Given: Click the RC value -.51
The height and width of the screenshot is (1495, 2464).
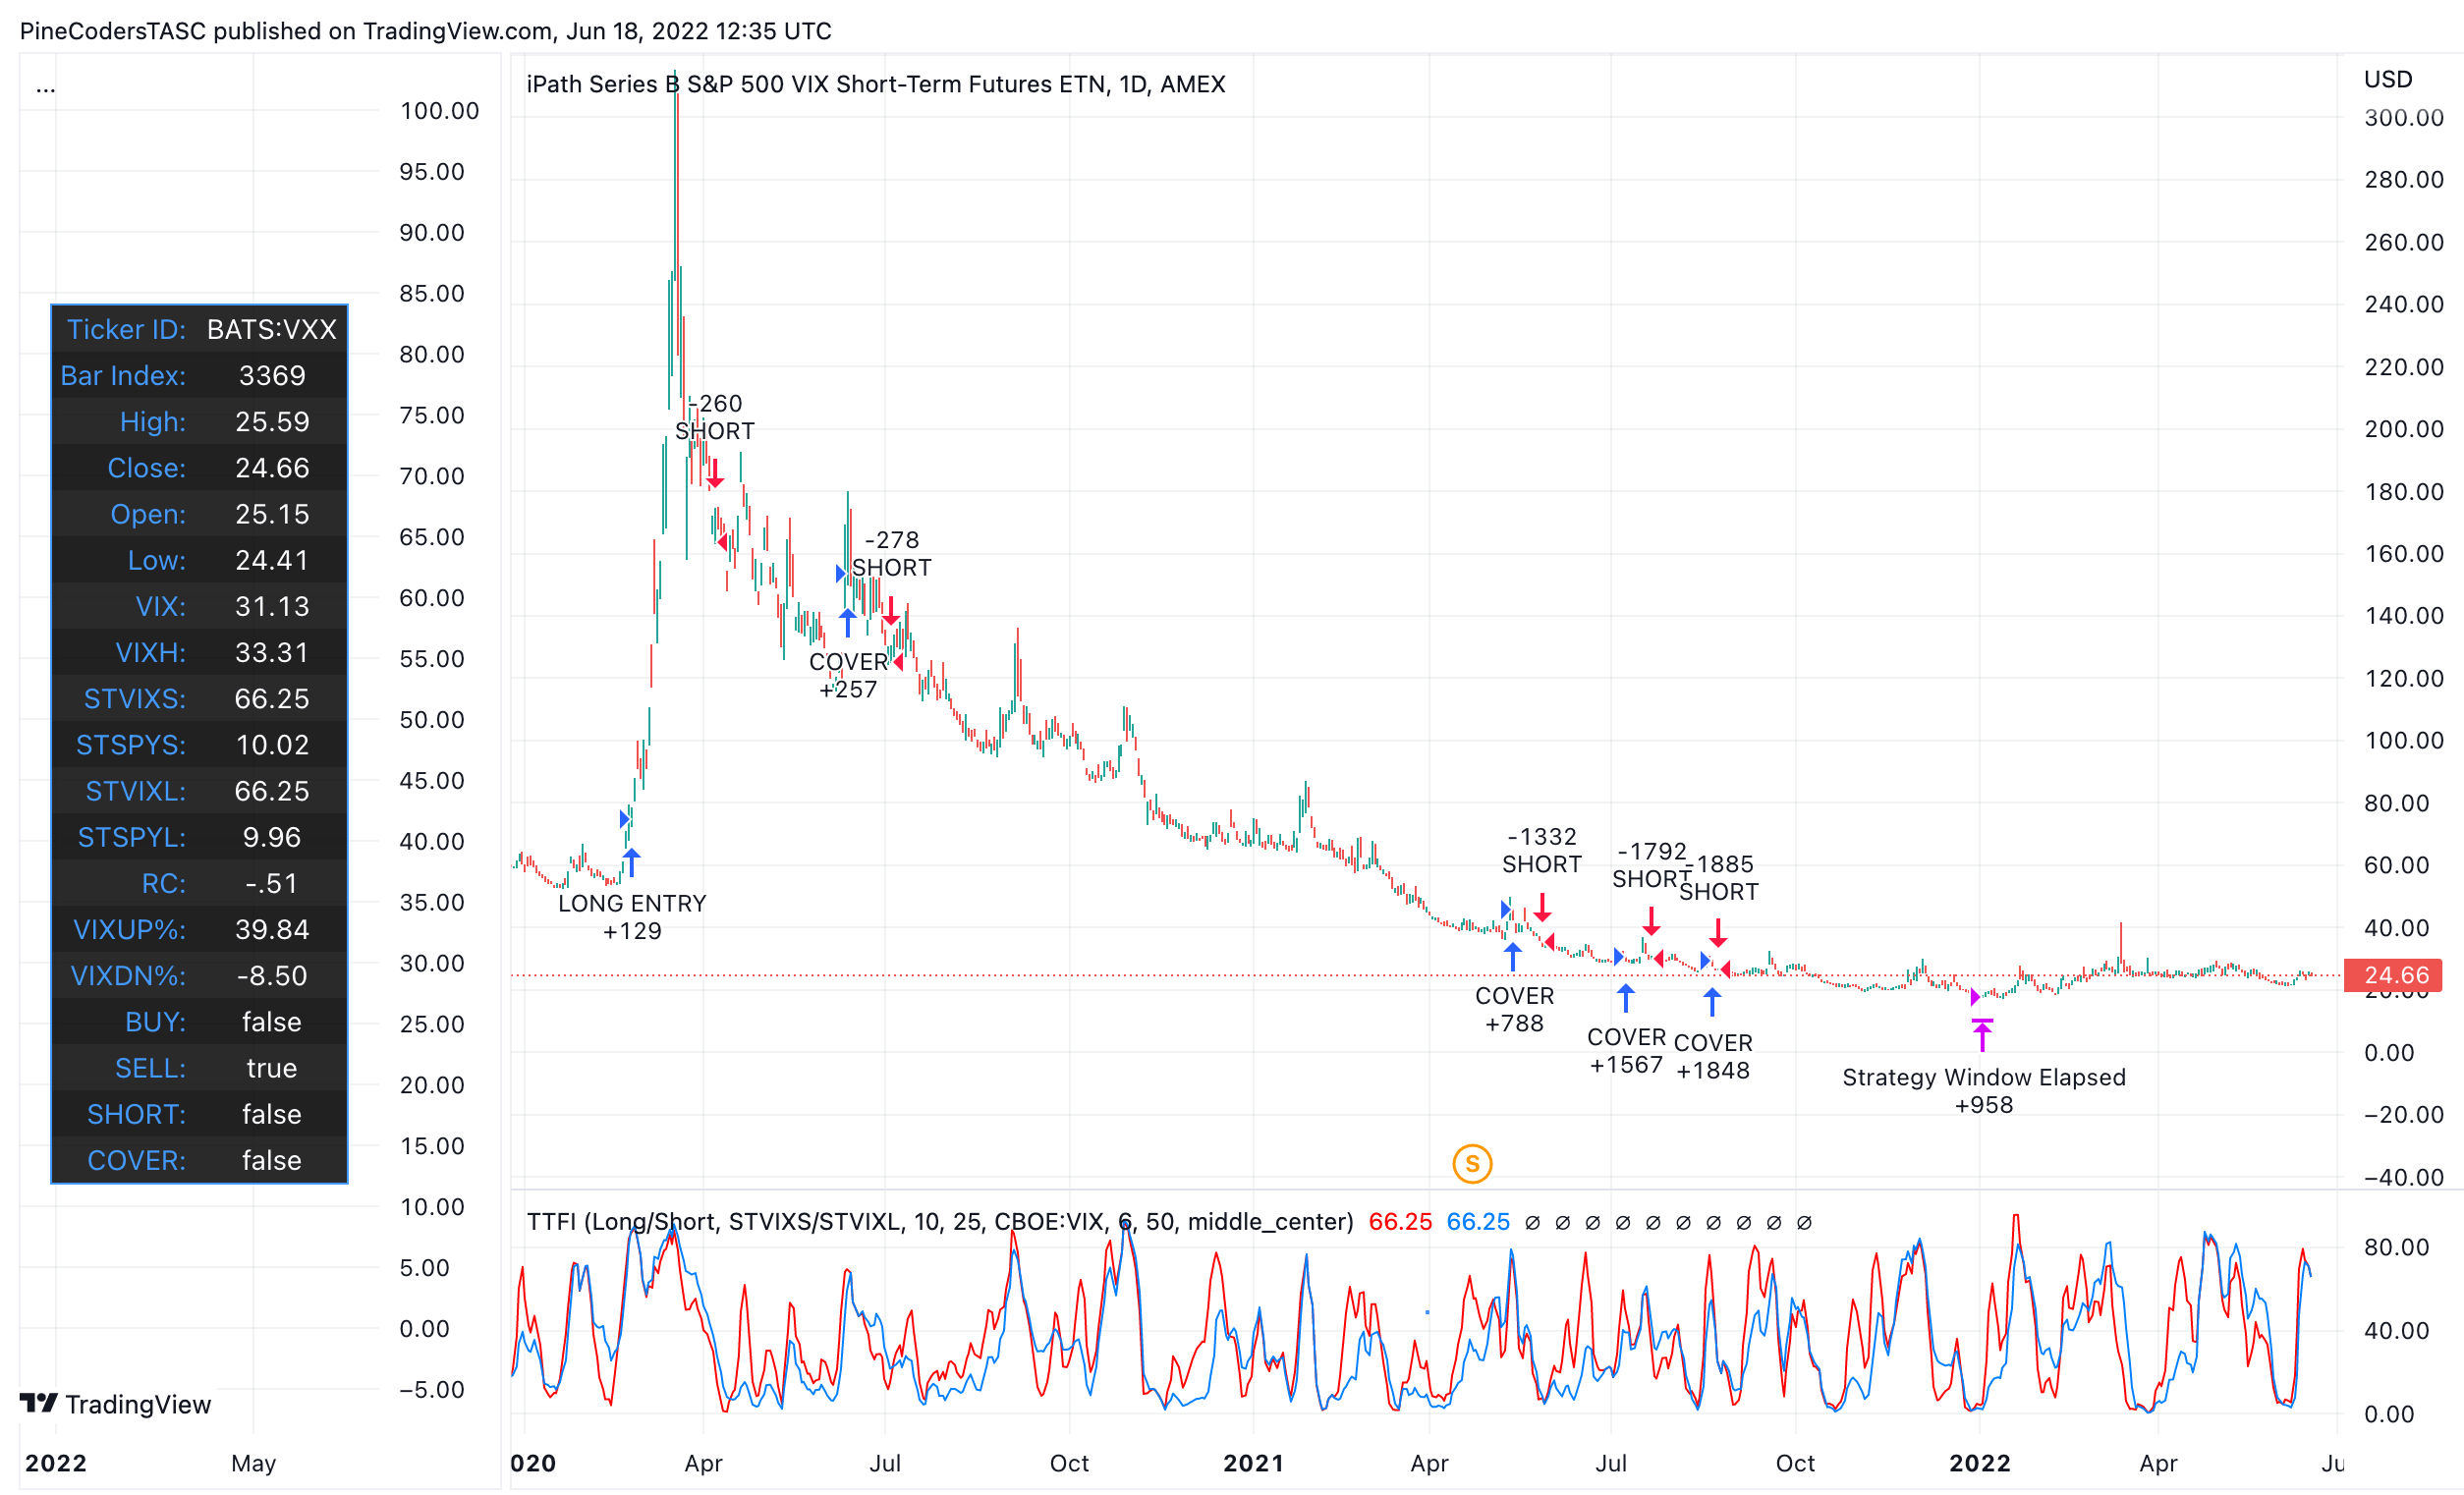Looking at the screenshot, I should 271,883.
